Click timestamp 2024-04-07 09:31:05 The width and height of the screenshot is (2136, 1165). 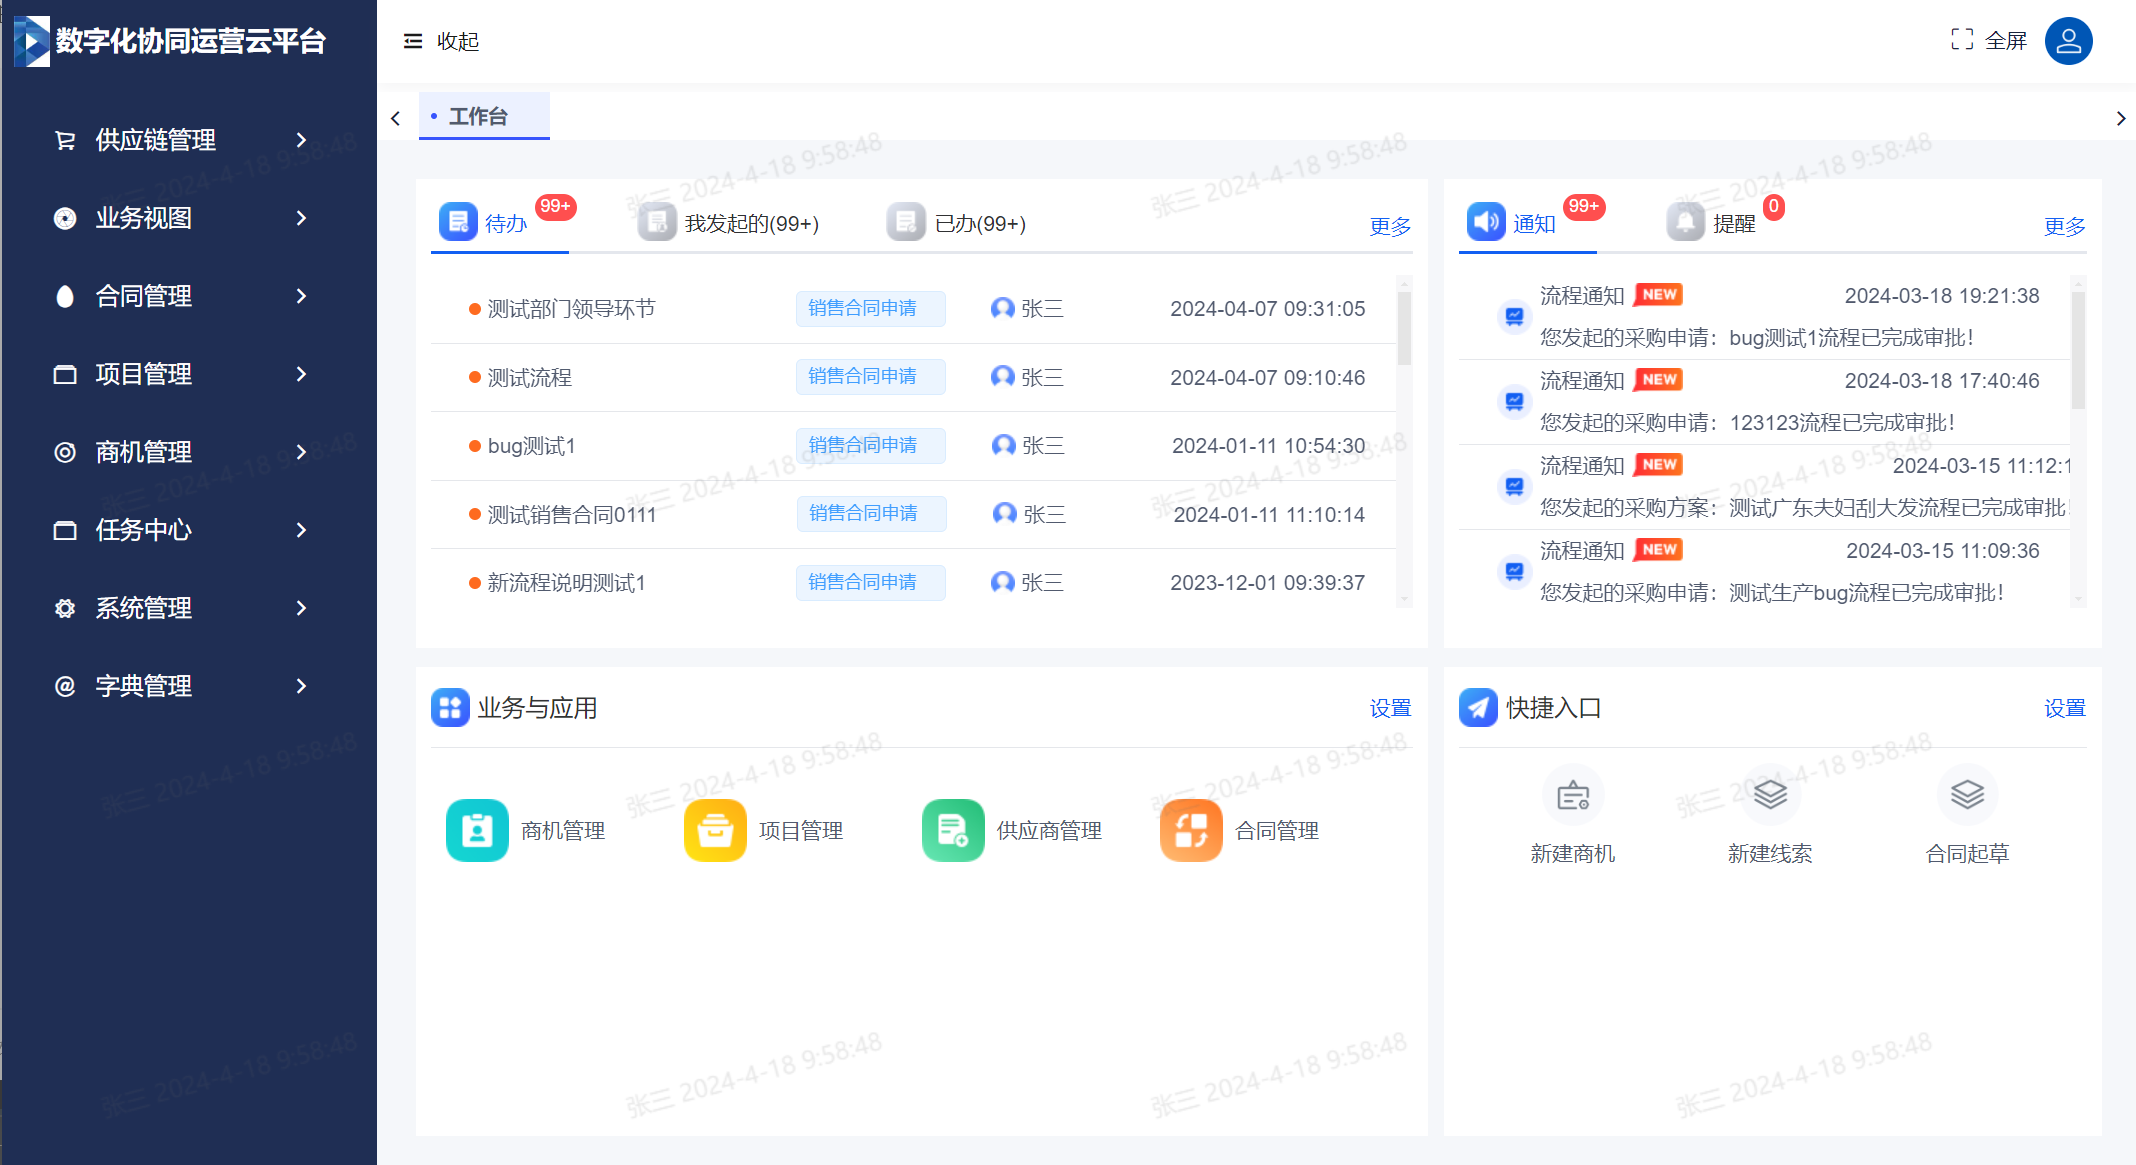[x=1267, y=309]
